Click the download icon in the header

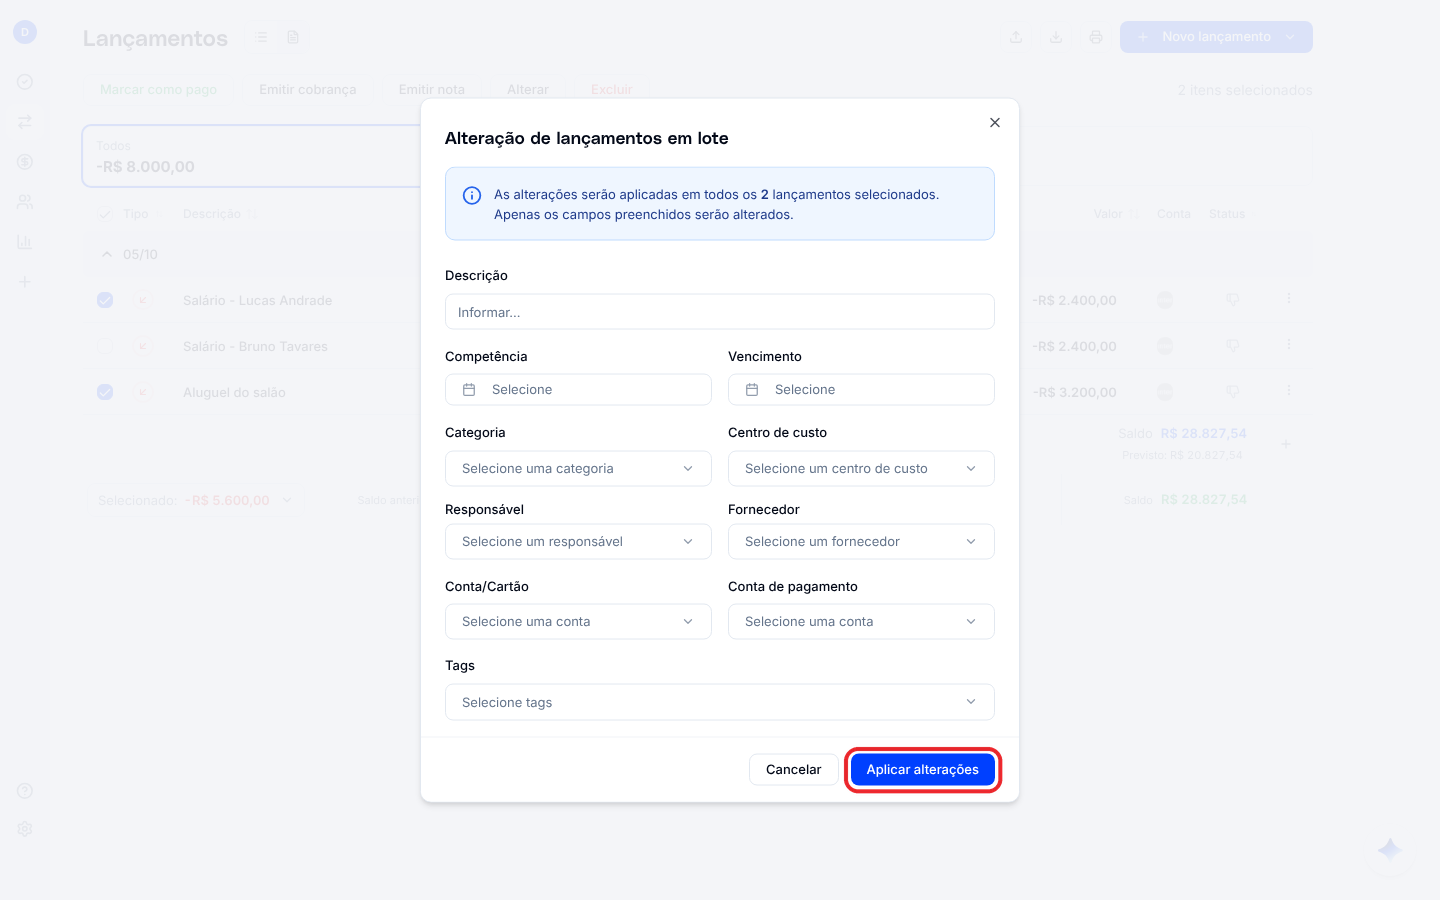pyautogui.click(x=1056, y=37)
